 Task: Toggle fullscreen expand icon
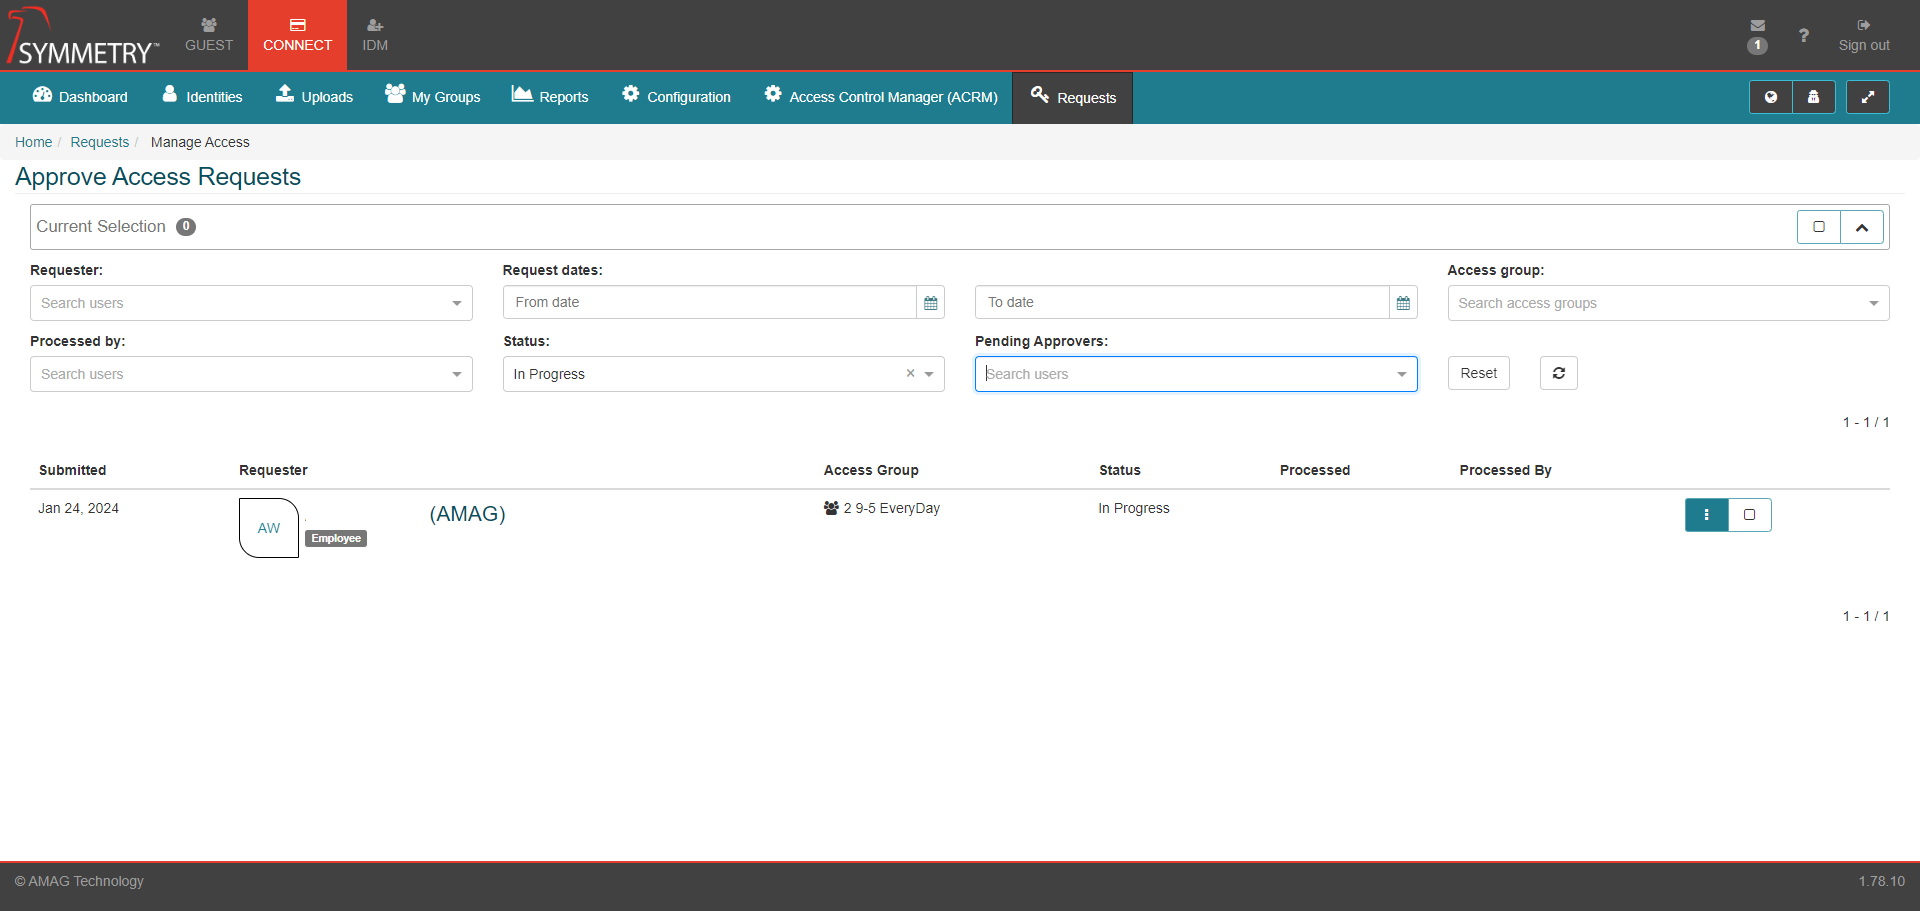(x=1867, y=97)
